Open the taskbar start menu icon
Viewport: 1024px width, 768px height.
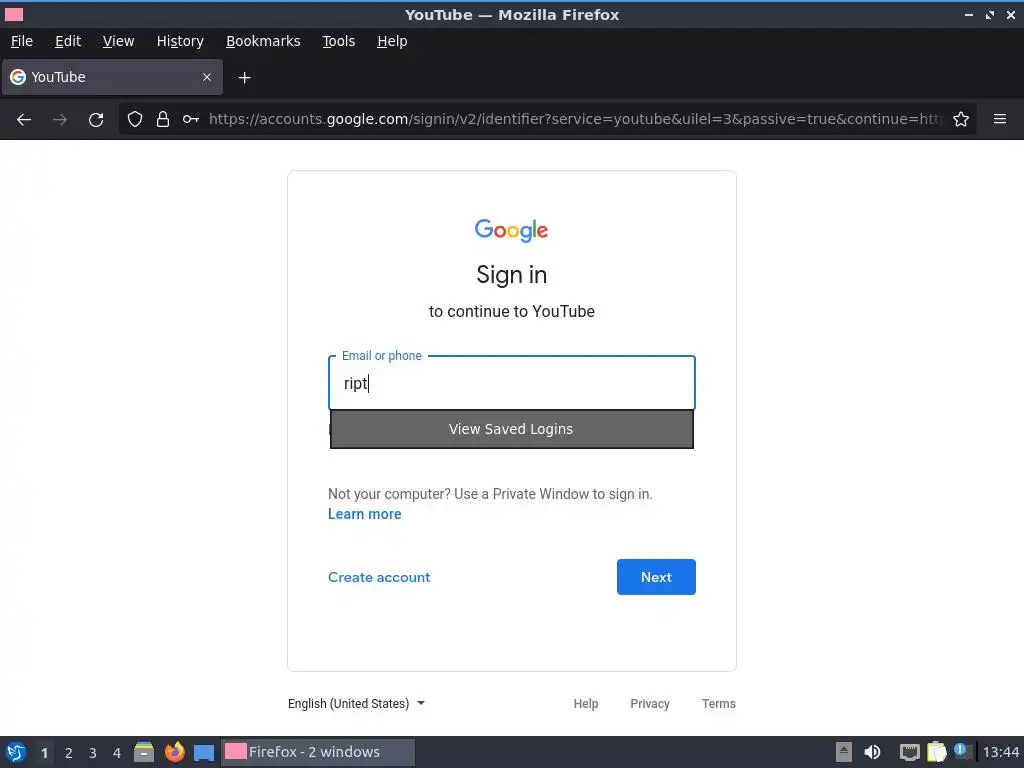pyautogui.click(x=16, y=752)
